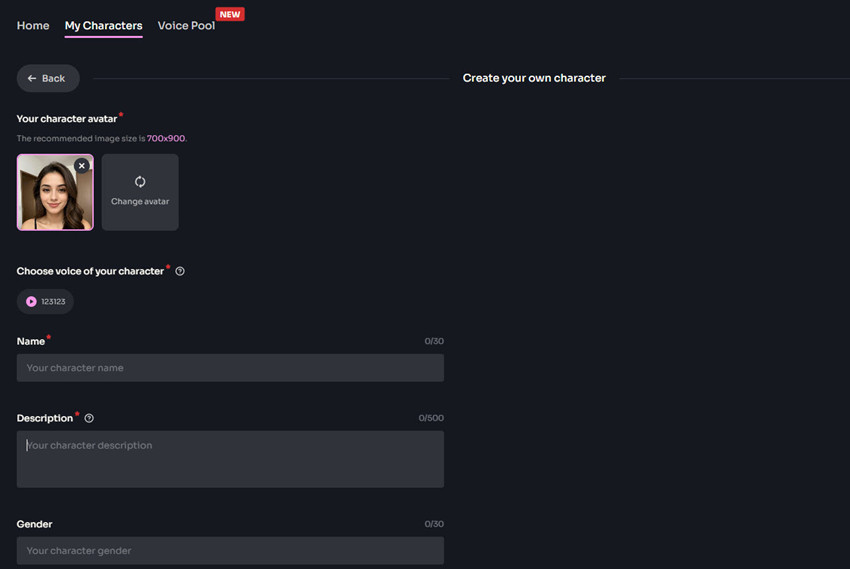Remove the uploaded avatar with the X icon

click(82, 166)
